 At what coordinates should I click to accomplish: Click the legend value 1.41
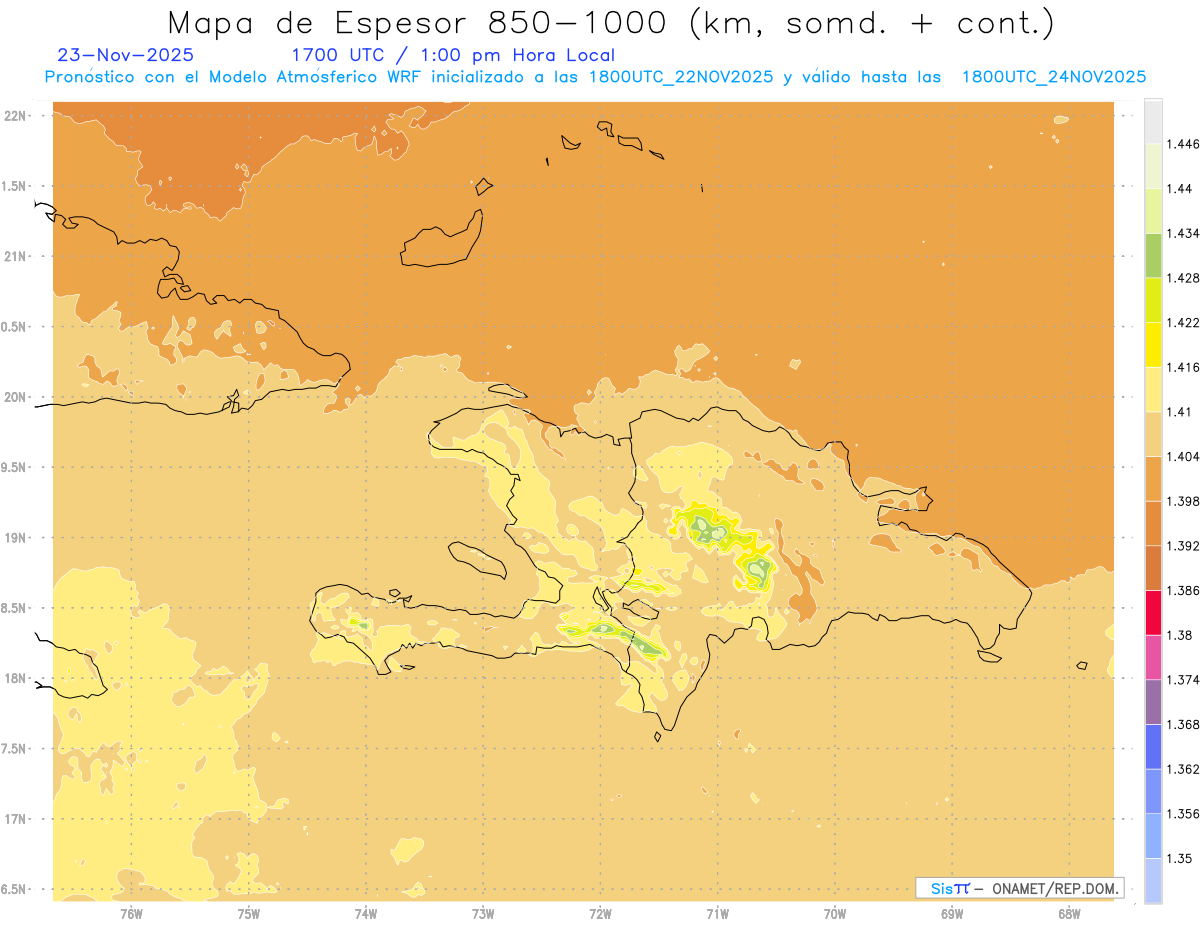[1180, 411]
